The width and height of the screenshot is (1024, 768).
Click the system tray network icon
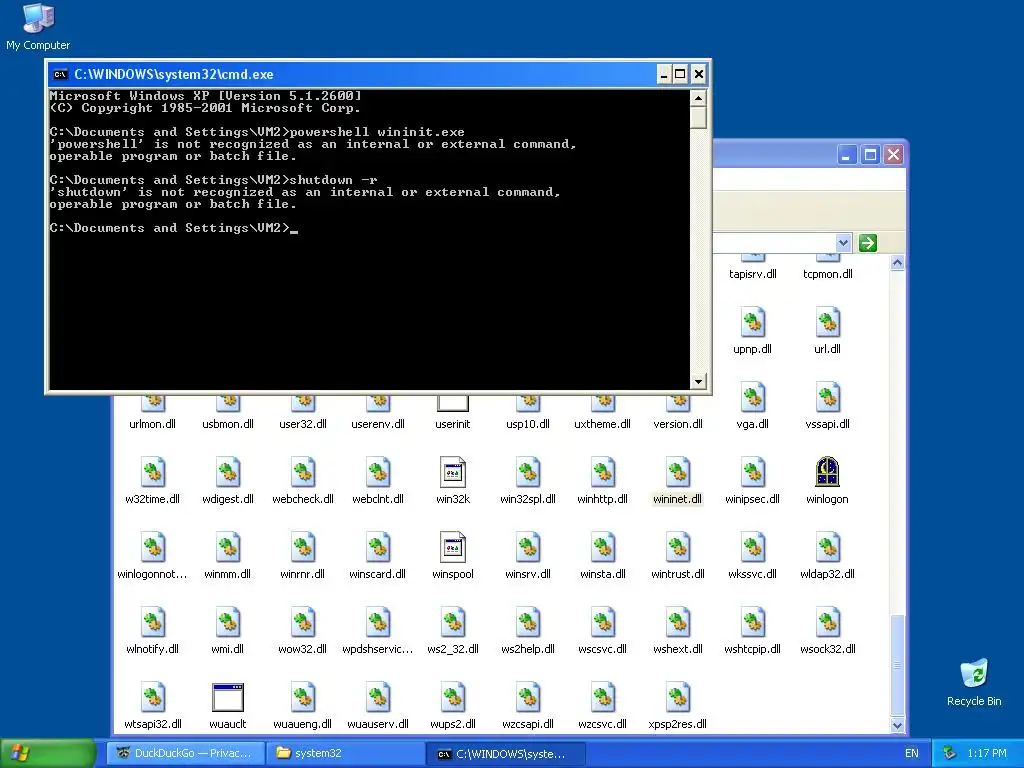(x=950, y=753)
